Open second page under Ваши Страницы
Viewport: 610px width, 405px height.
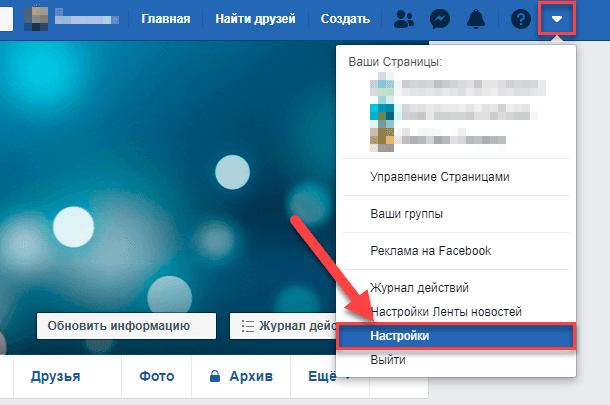[x=454, y=112]
